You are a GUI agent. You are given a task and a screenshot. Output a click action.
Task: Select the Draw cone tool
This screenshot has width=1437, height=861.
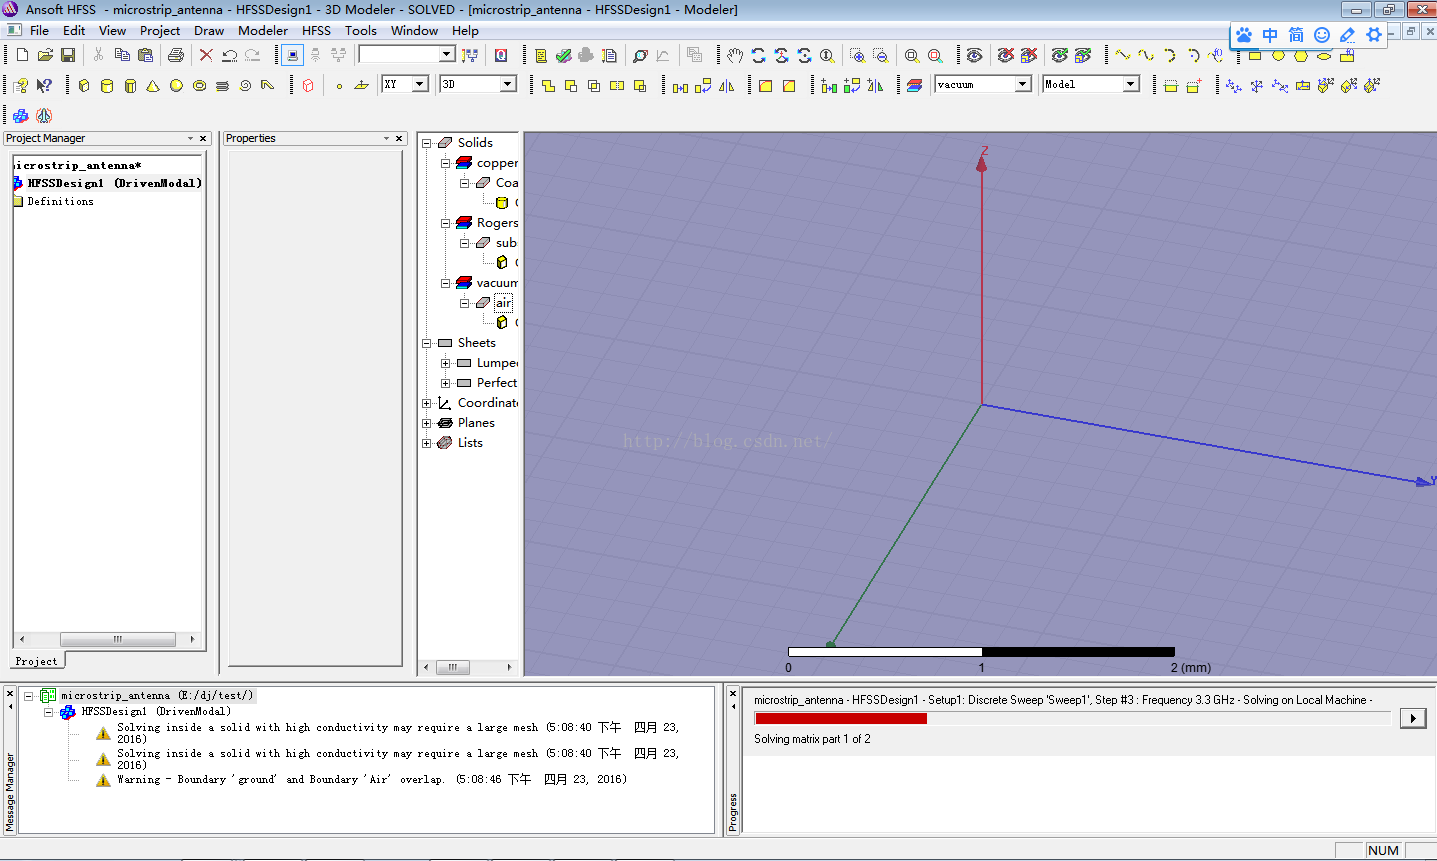point(153,85)
